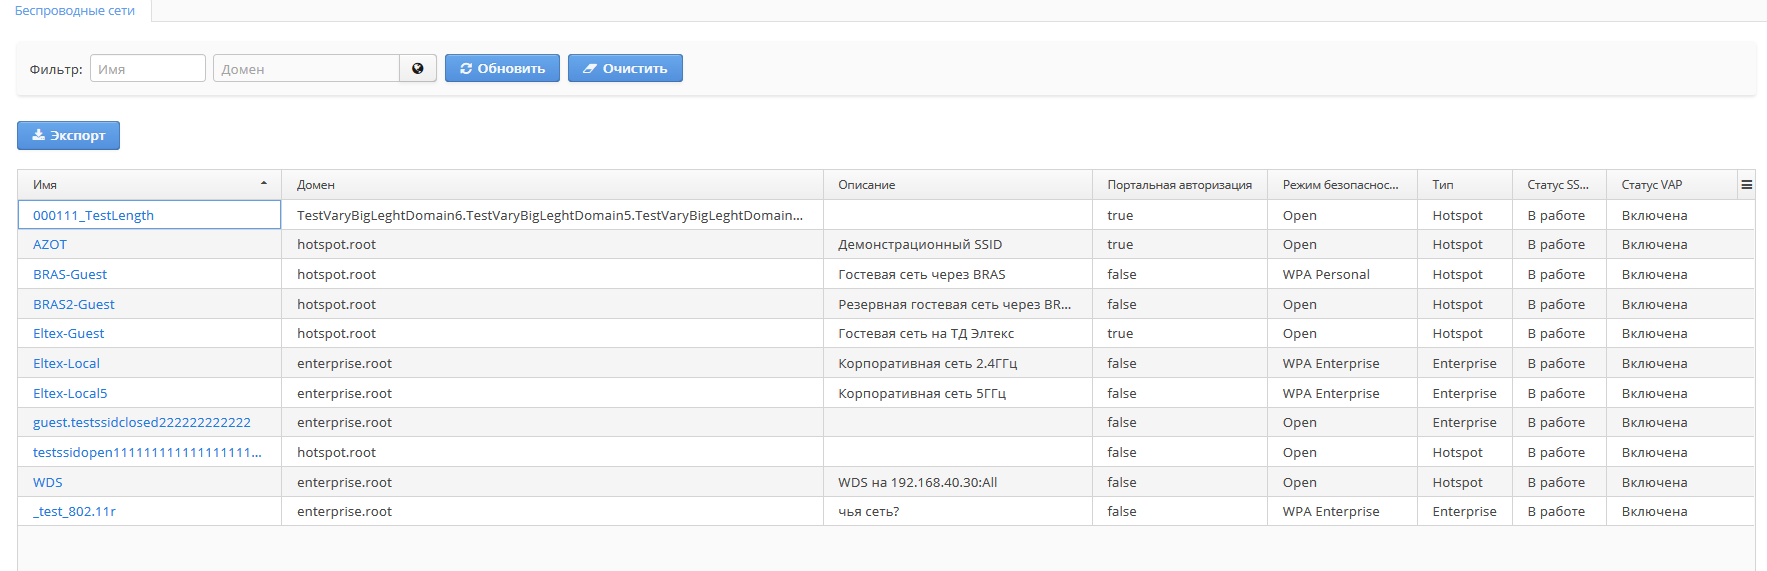Viewport: 1767px width, 571px height.
Task: Open guest.testssidclosed222222222222 link
Action: pos(142,423)
